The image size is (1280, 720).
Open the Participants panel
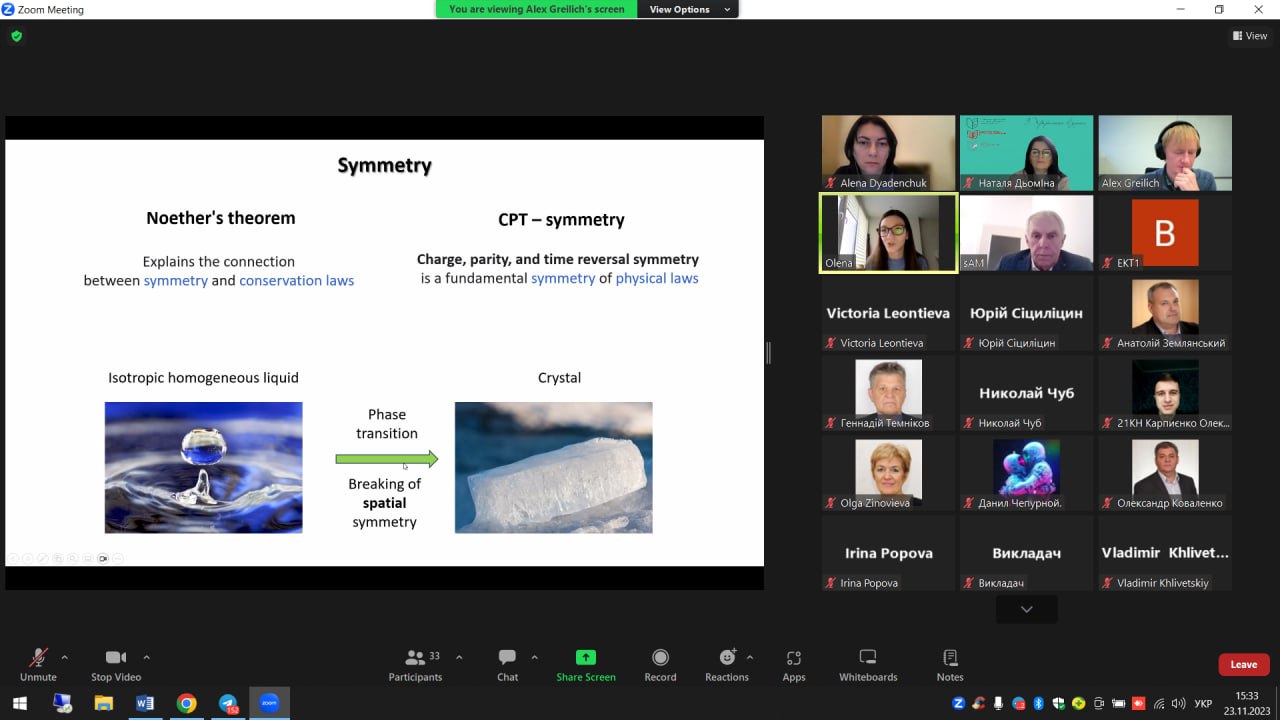click(415, 664)
